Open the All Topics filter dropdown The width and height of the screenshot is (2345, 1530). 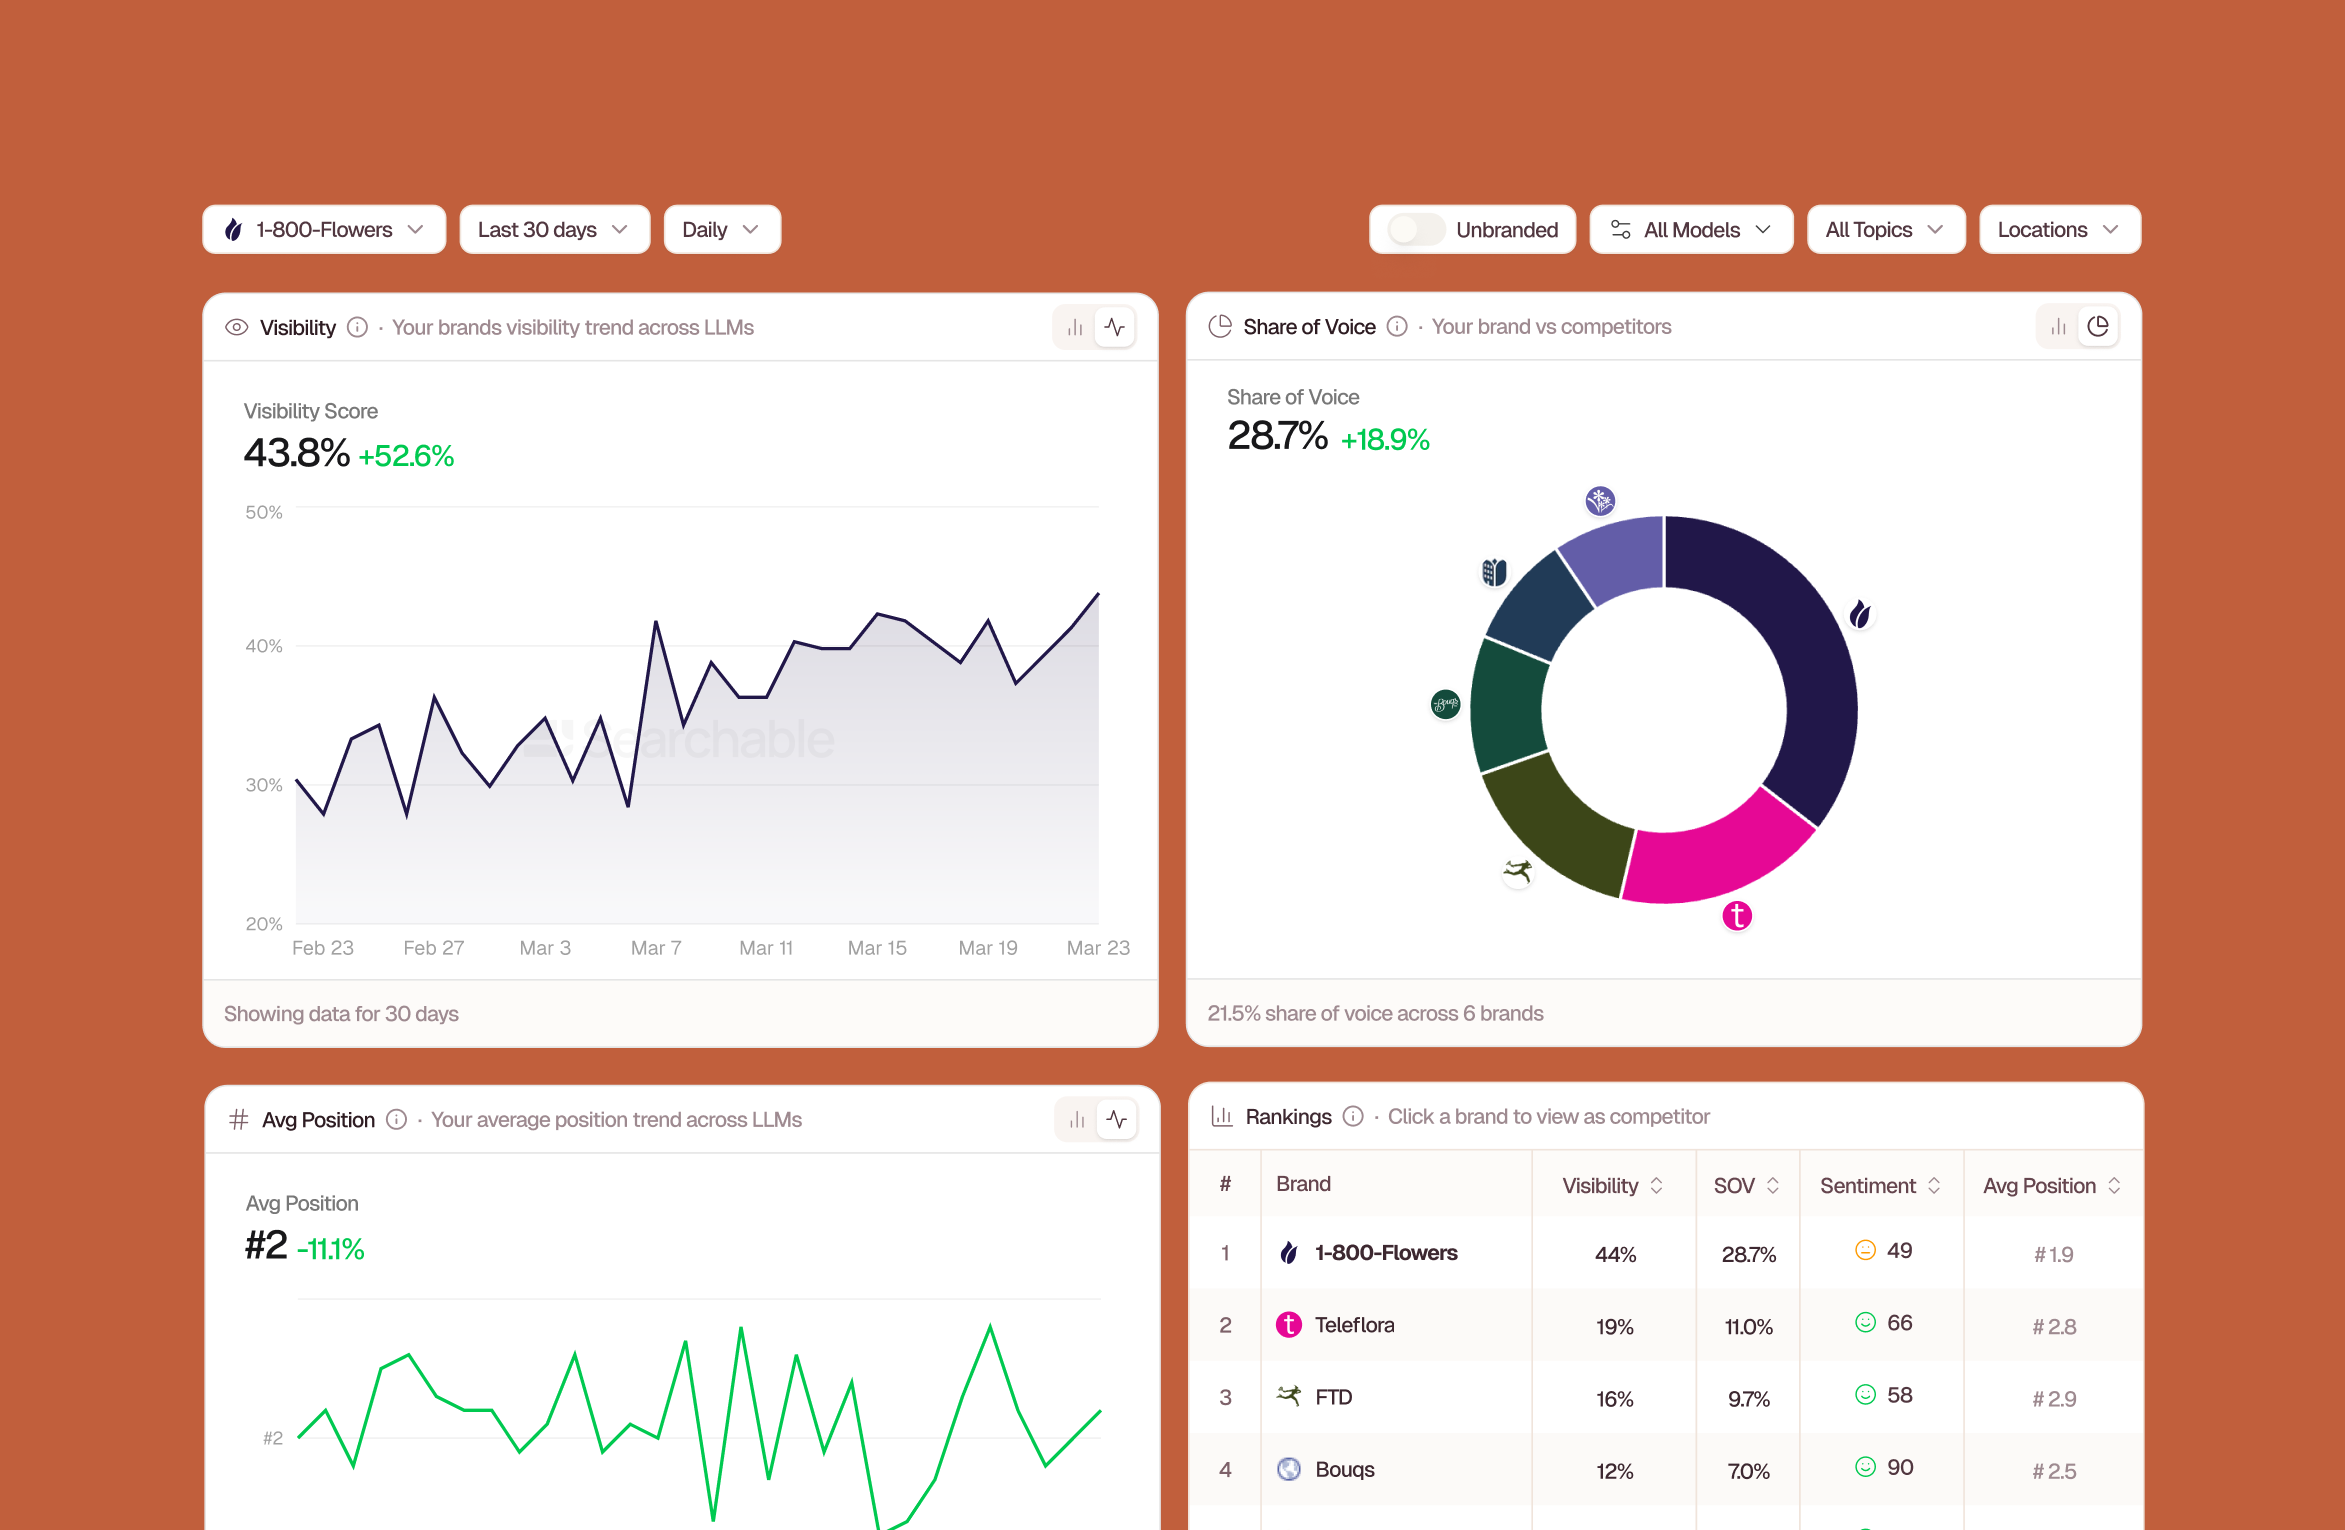1886,230
